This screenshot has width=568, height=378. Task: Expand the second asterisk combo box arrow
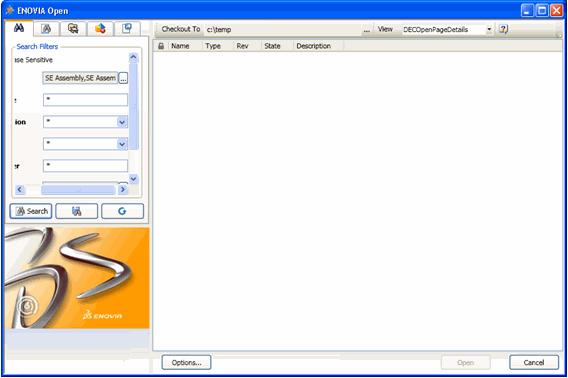pyautogui.click(x=122, y=144)
